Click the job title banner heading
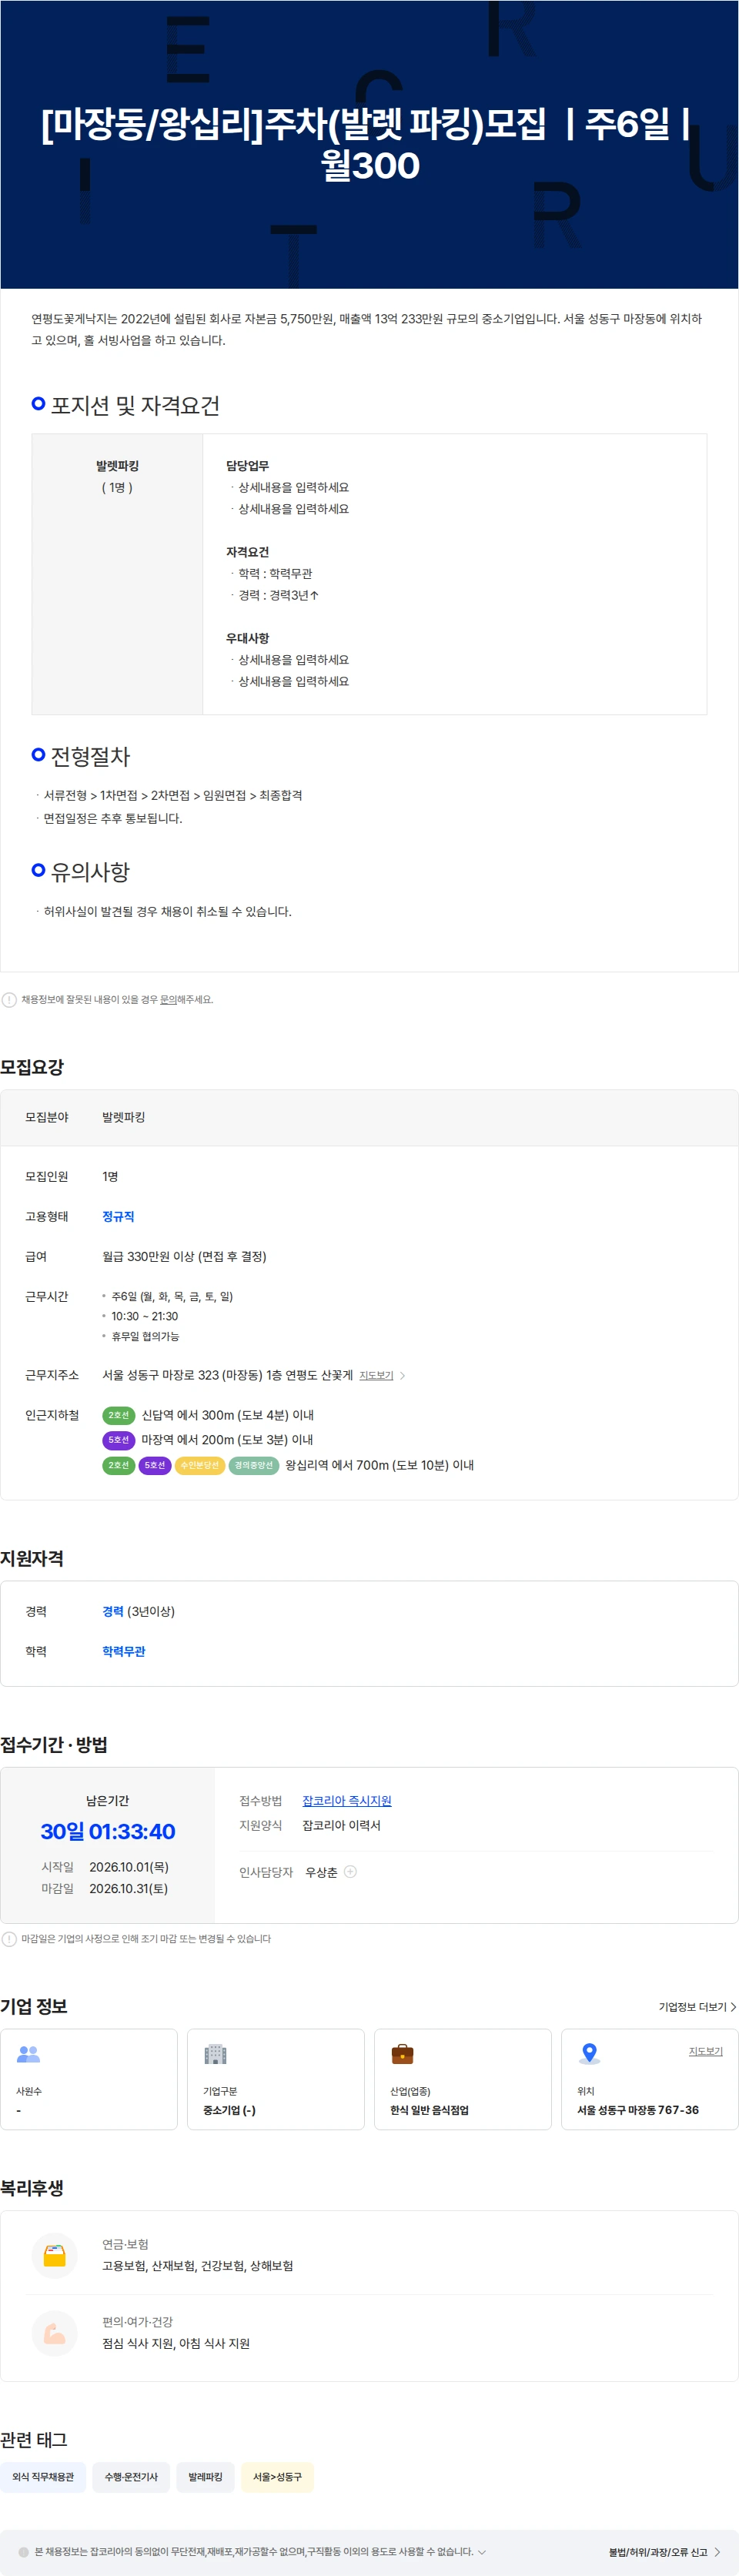 tap(369, 144)
